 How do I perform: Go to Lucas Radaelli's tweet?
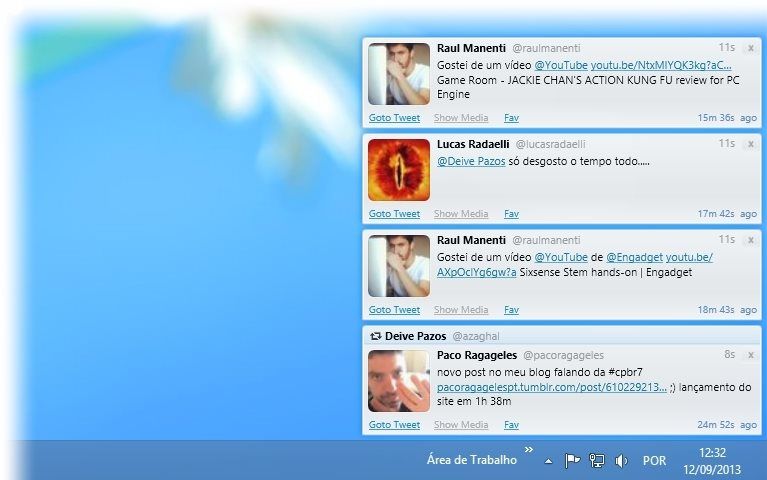point(394,214)
